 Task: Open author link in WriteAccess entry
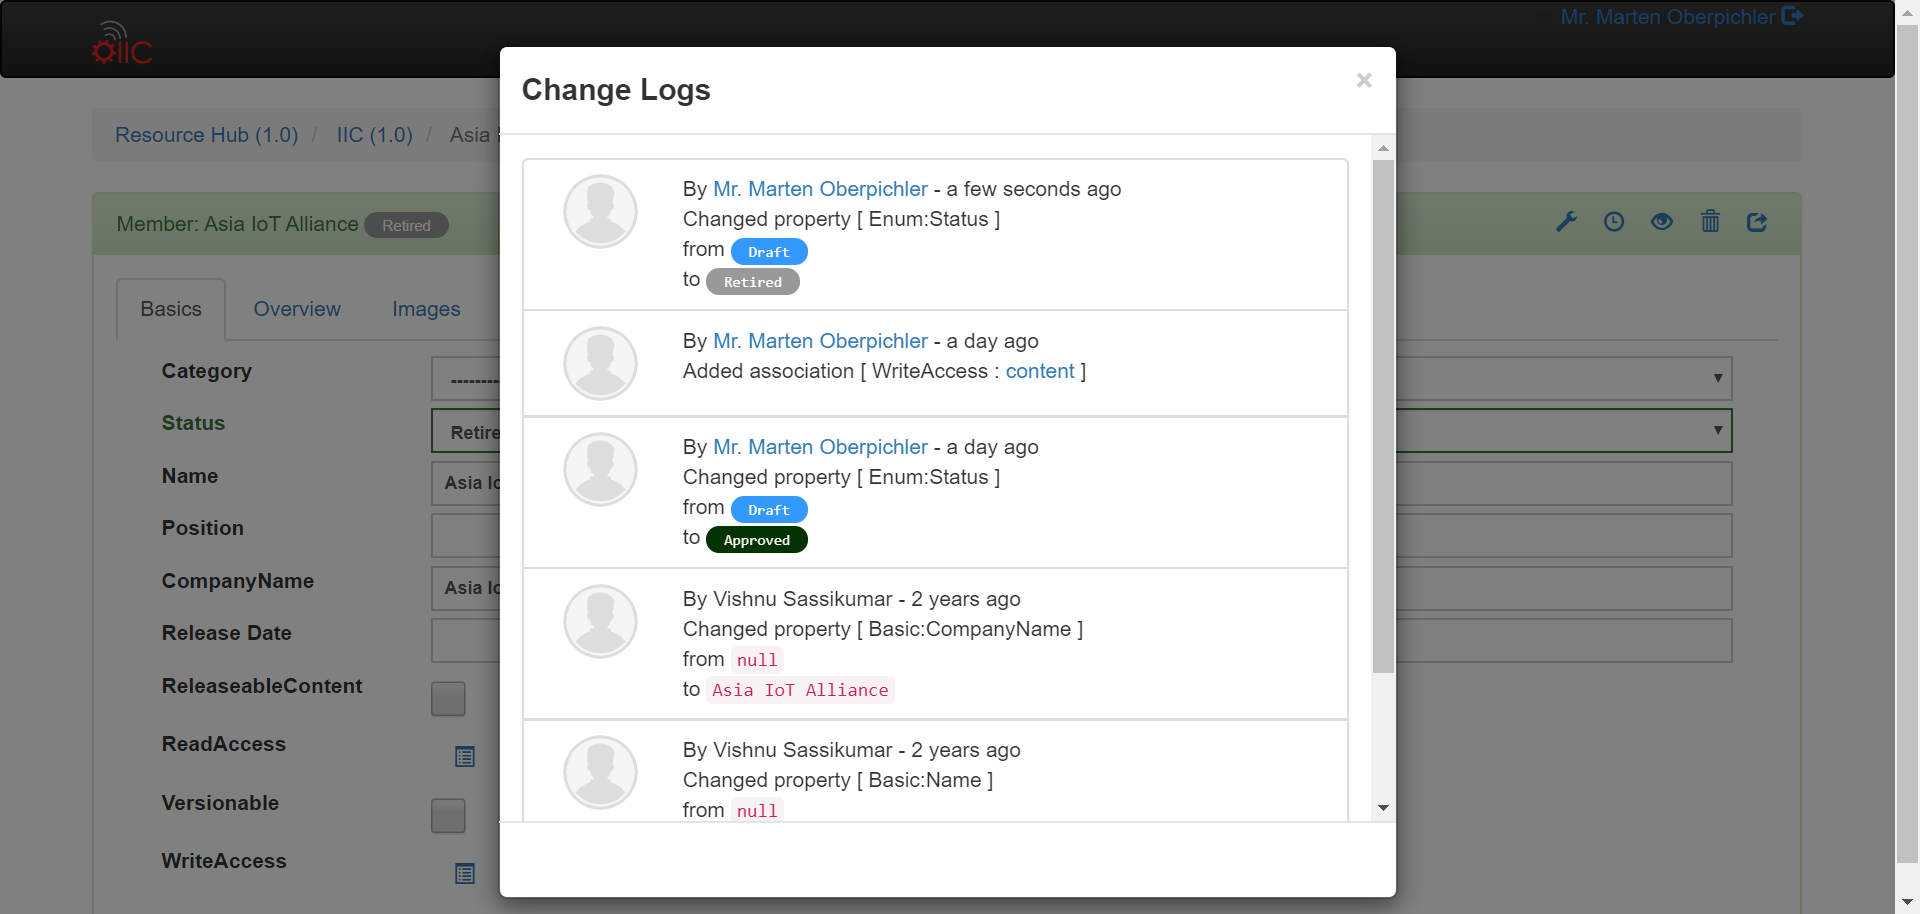[x=820, y=341]
